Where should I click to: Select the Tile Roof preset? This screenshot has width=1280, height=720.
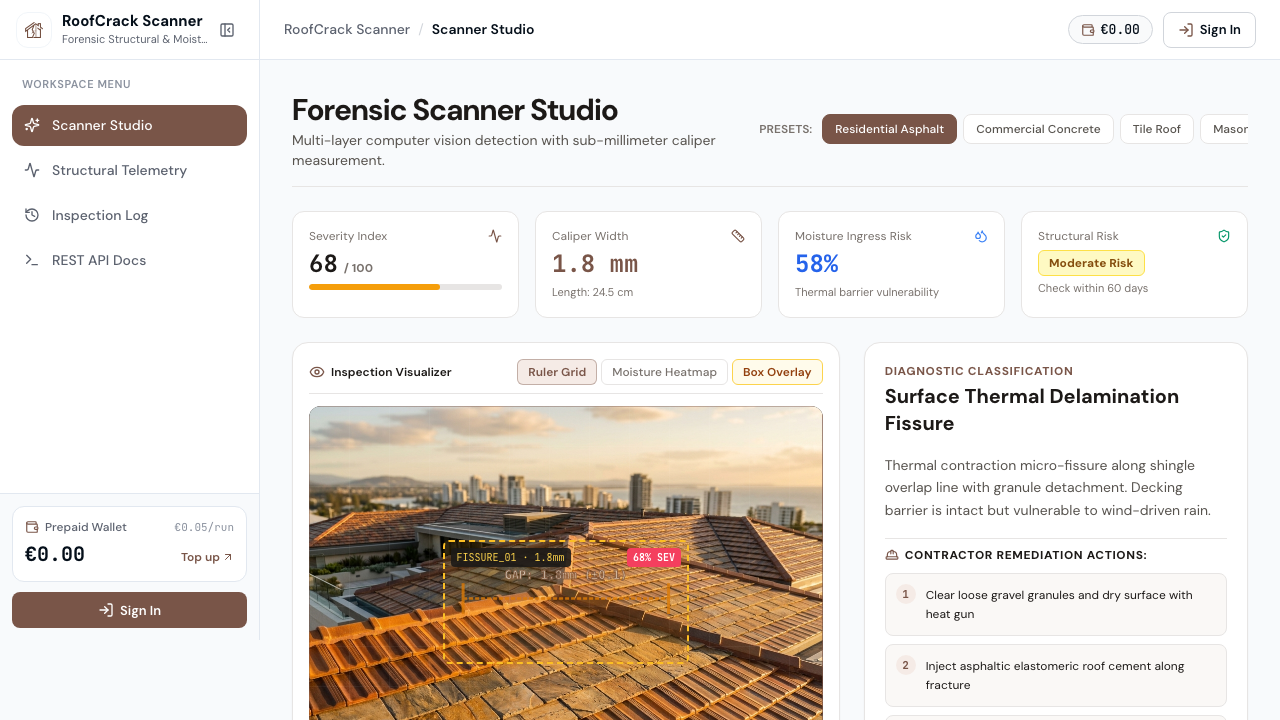coord(1157,129)
